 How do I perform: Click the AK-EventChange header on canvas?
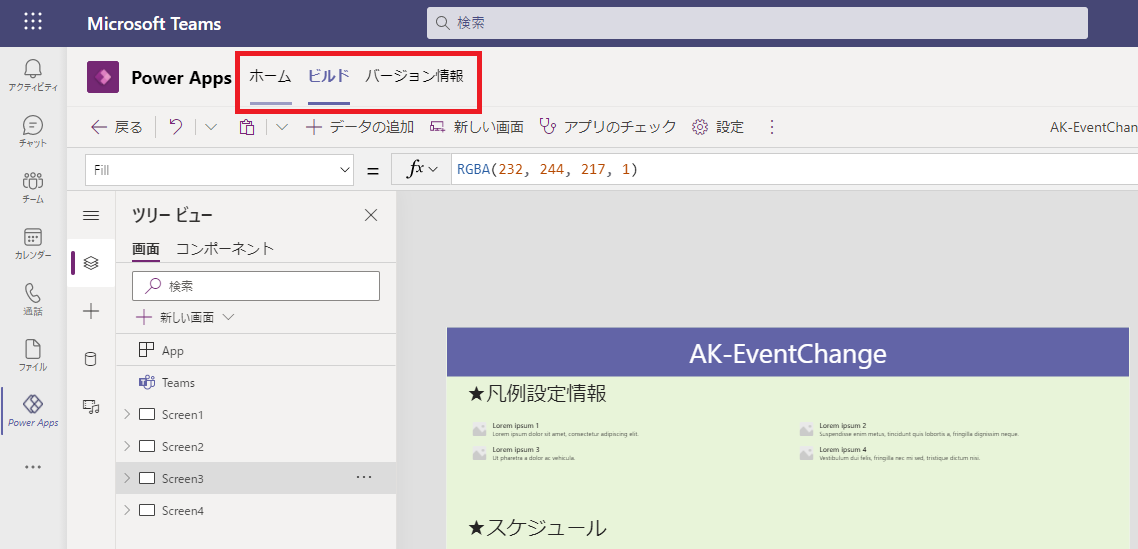(788, 353)
